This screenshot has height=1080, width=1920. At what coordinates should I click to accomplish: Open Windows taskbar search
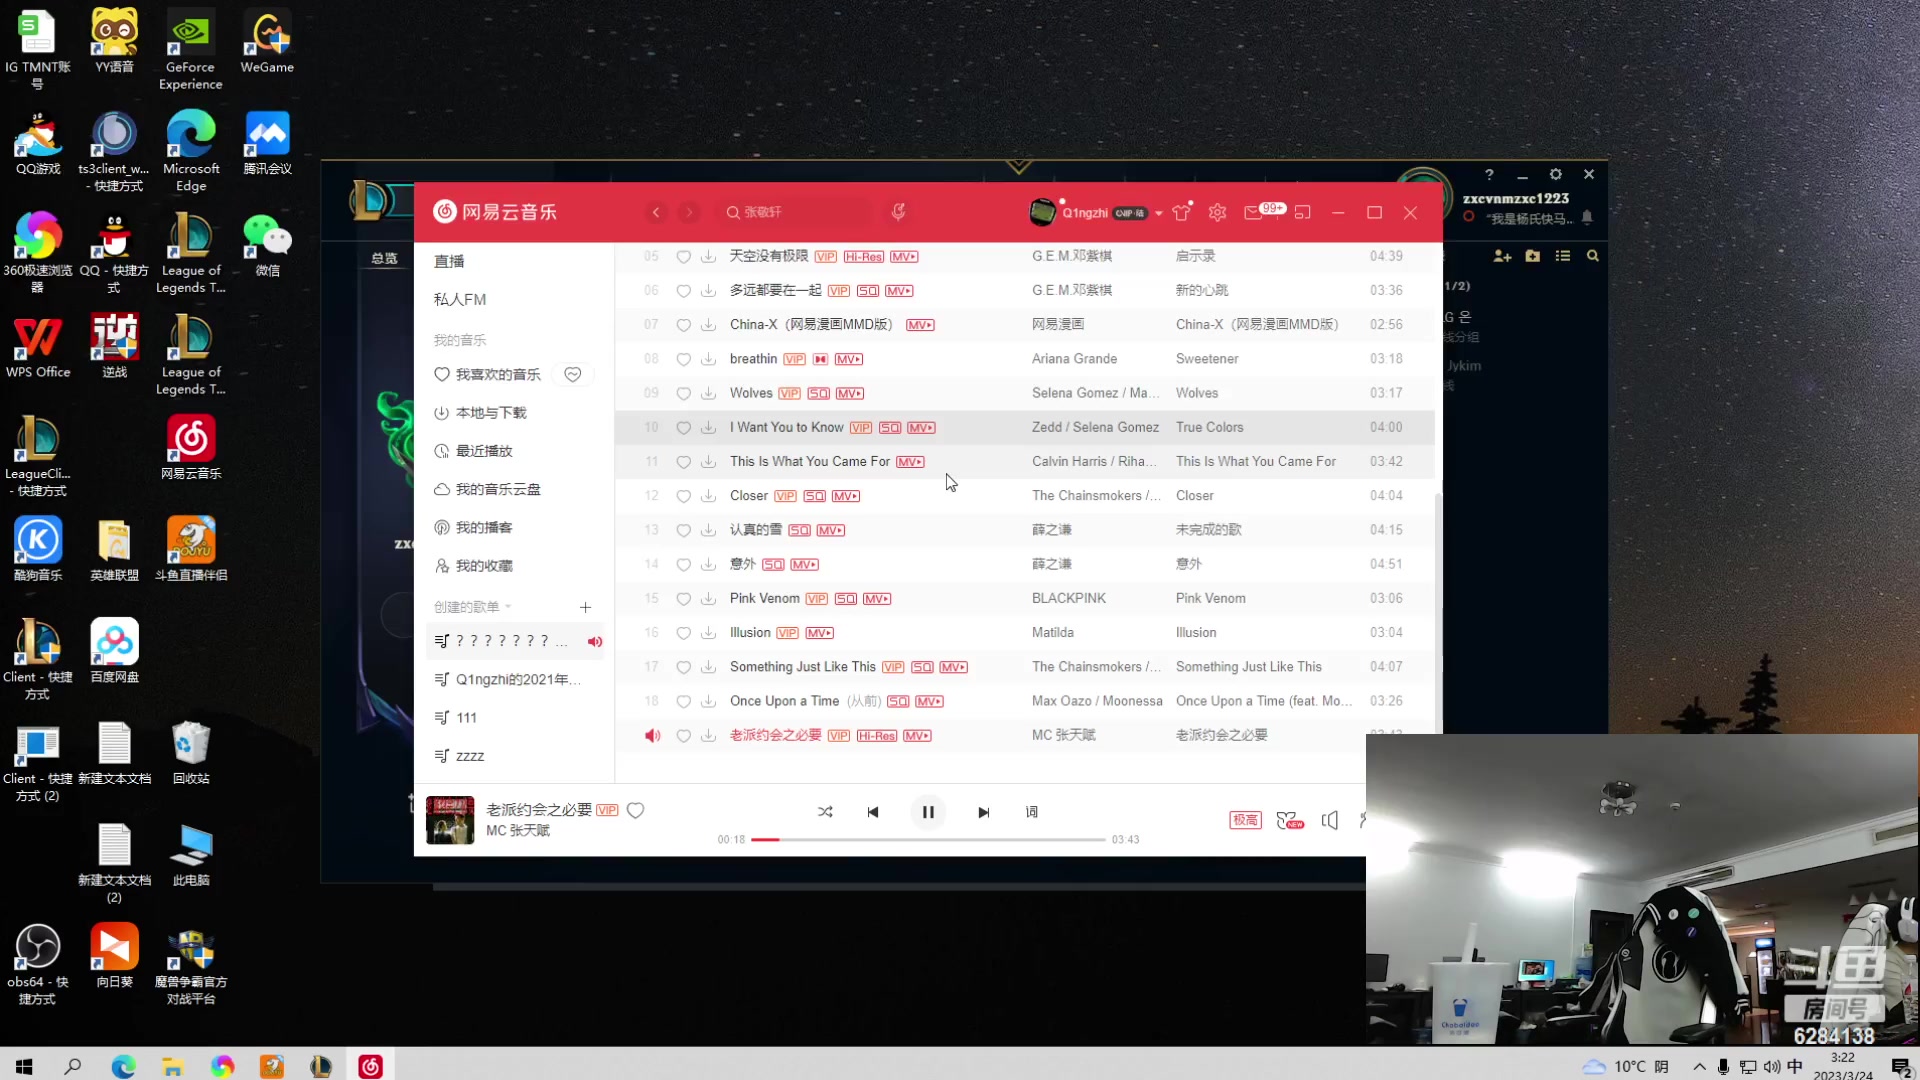coord(72,1066)
